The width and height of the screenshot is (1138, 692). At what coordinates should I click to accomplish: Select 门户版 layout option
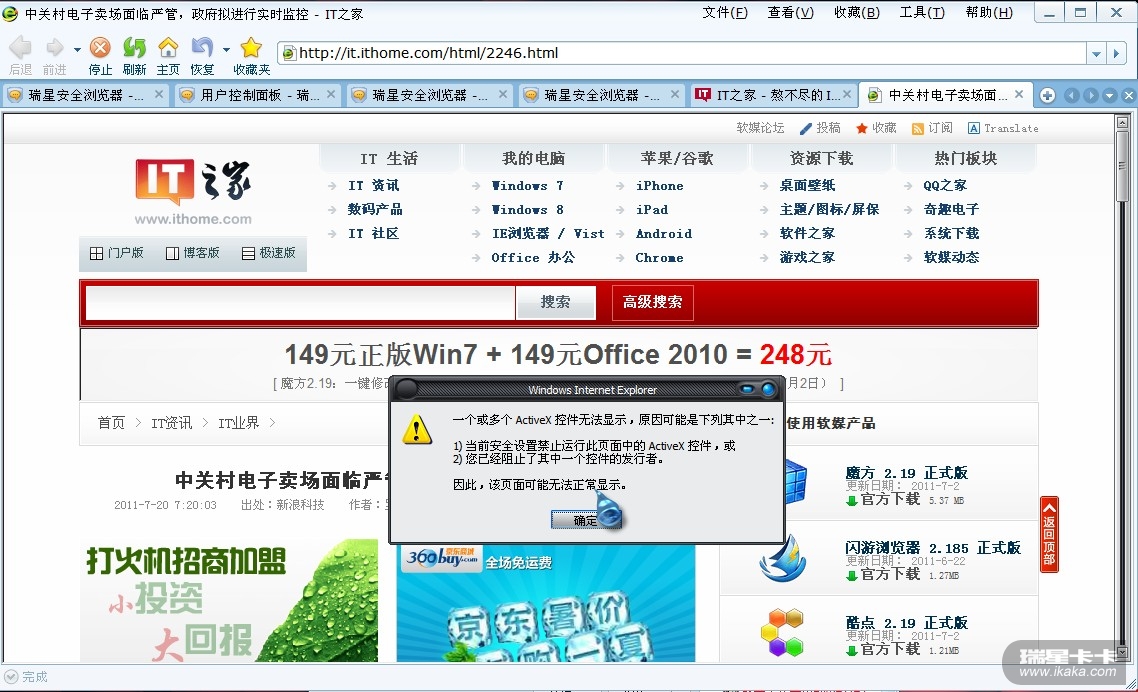(117, 253)
